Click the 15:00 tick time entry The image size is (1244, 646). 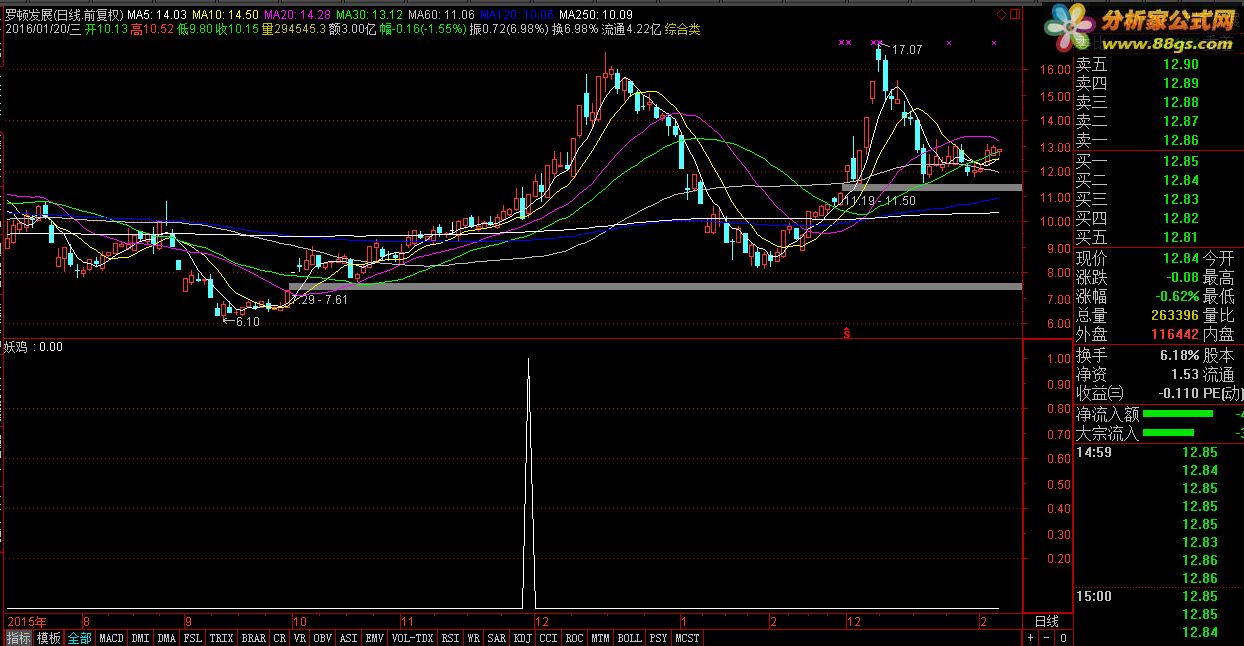pos(1095,596)
